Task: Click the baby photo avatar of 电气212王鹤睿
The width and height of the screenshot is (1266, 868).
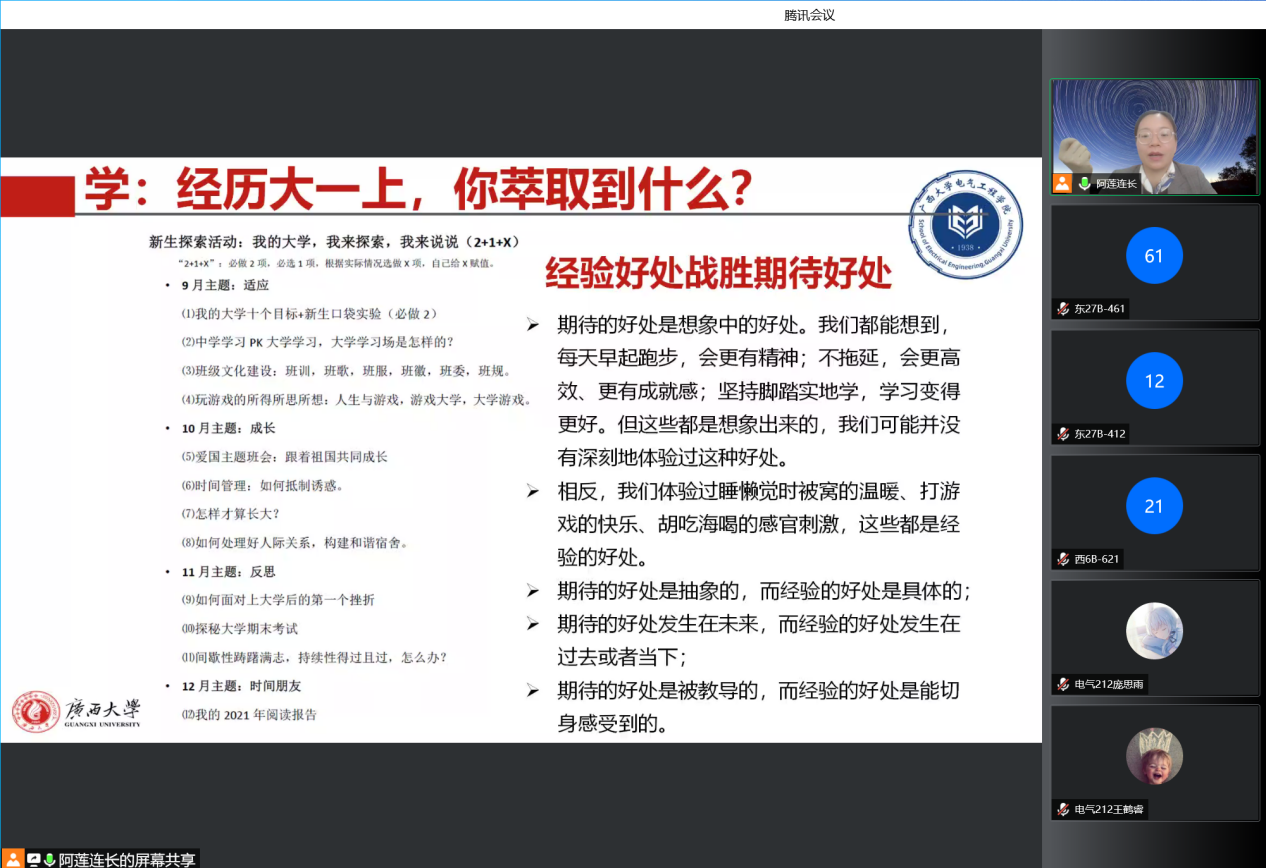Action: tap(1154, 756)
